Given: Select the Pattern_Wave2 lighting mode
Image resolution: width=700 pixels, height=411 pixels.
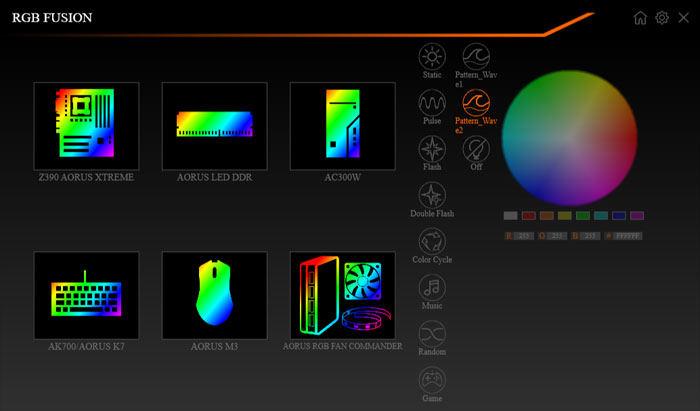Looking at the screenshot, I should point(476,103).
